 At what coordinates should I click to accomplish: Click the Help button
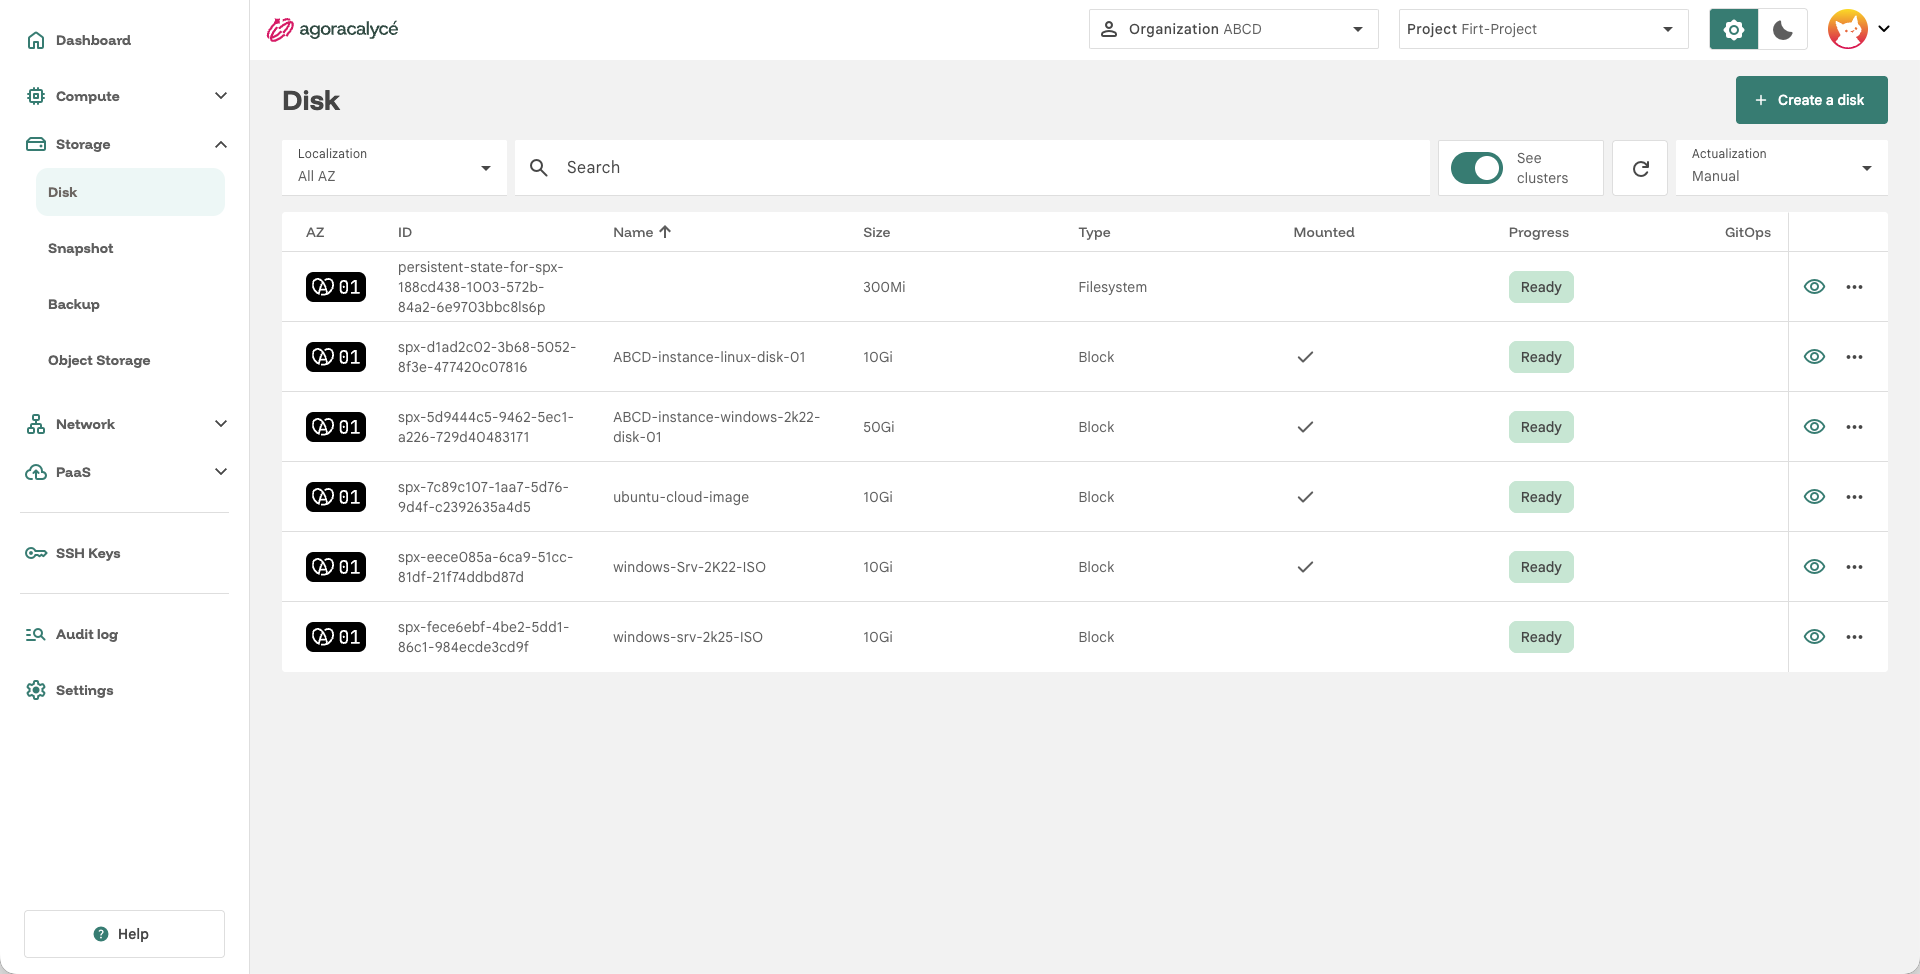(x=124, y=934)
